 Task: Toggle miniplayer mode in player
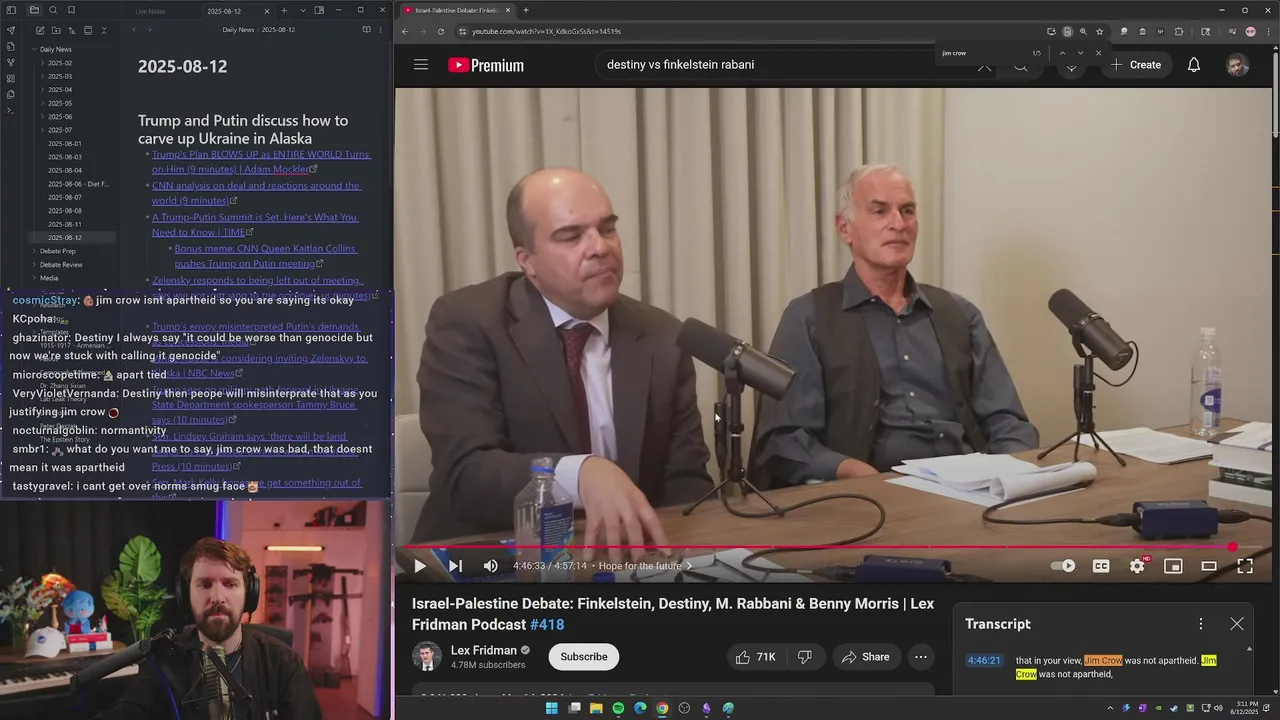[x=1173, y=566]
